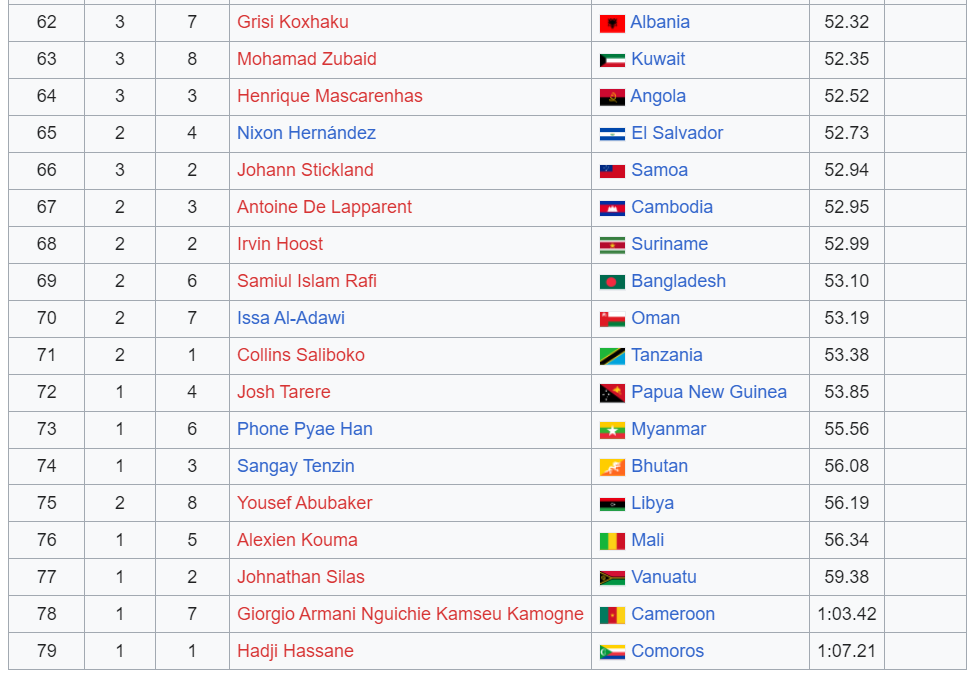Open Sangay Tenzin's article
Screen dimensions: 975x676
click(x=295, y=466)
